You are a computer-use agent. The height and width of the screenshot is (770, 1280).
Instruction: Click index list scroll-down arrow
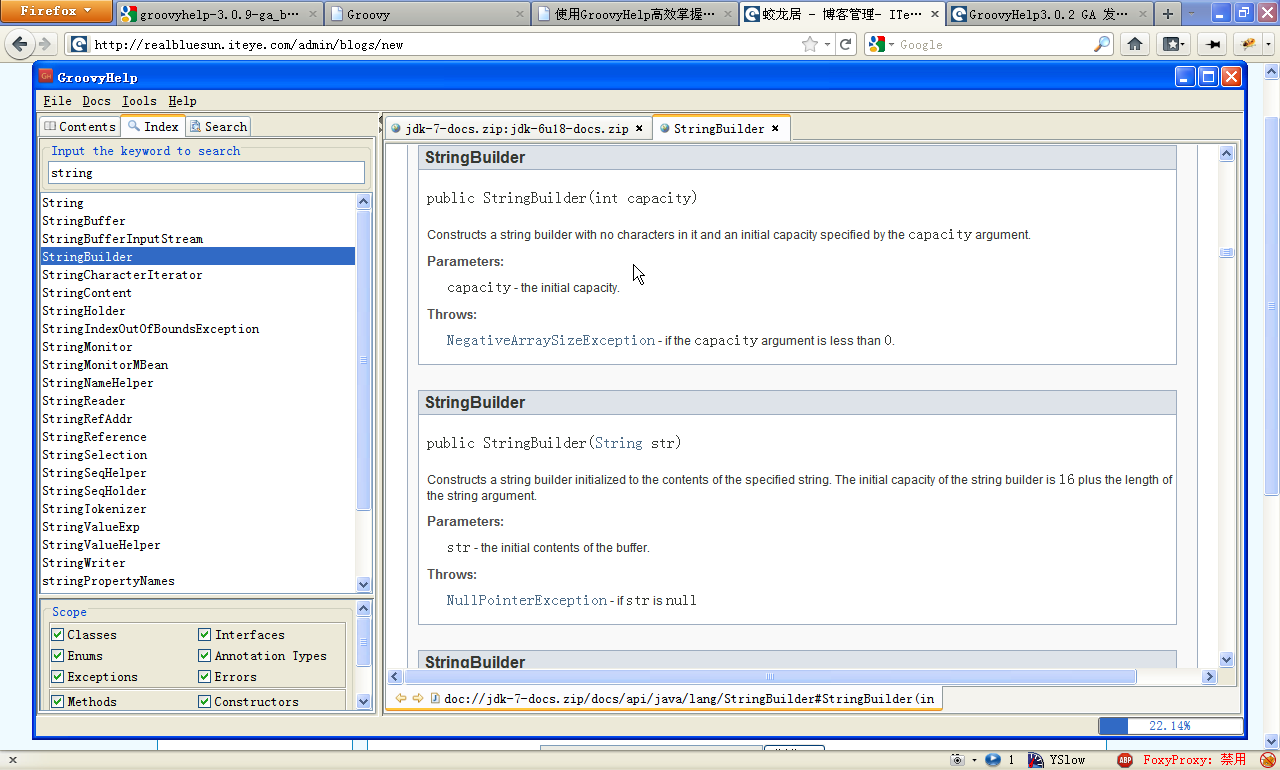(x=363, y=584)
